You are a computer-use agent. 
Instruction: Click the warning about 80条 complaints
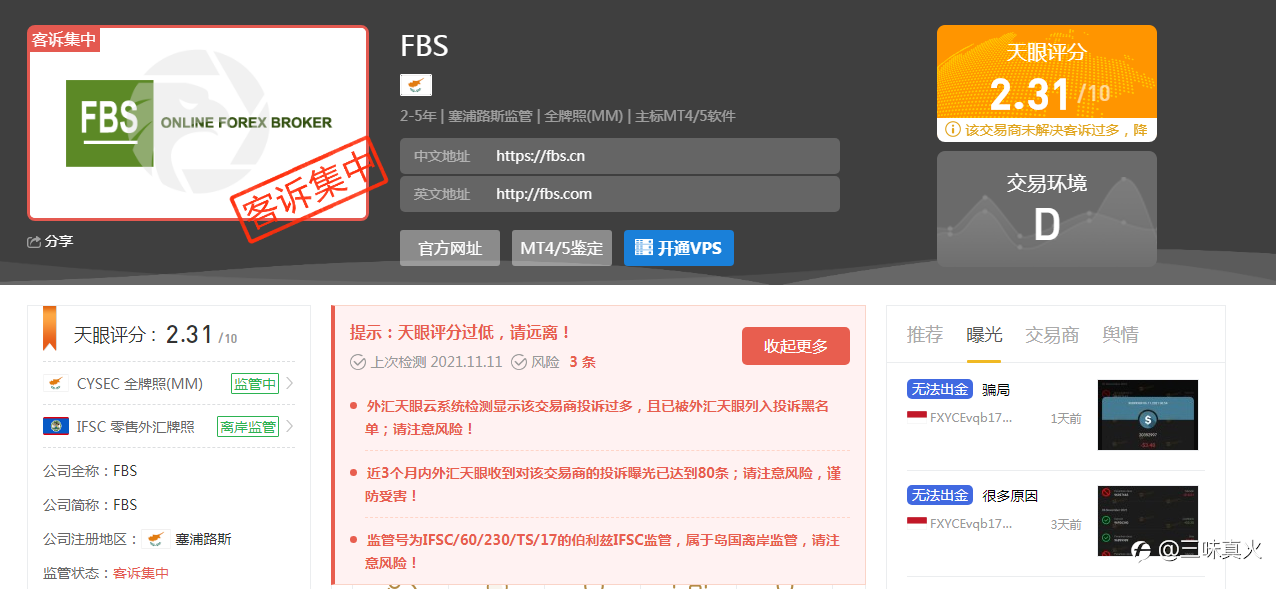pyautogui.click(x=604, y=485)
